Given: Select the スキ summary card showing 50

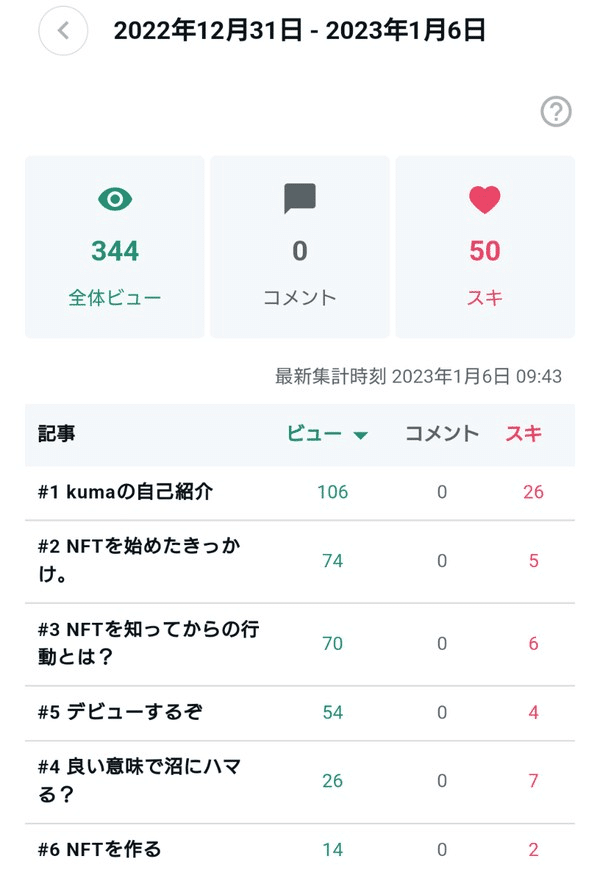Looking at the screenshot, I should click(x=484, y=247).
